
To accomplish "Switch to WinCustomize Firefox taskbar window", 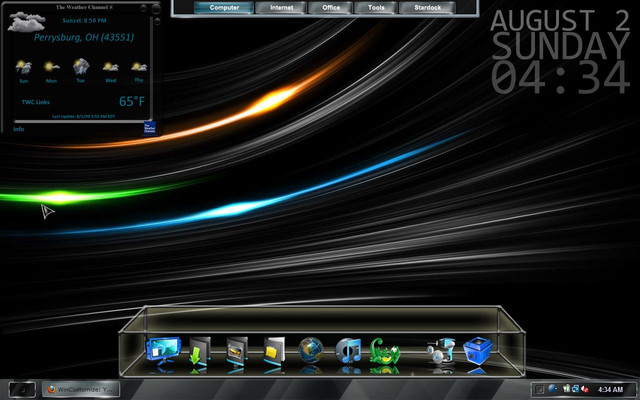I will pyautogui.click(x=81, y=389).
